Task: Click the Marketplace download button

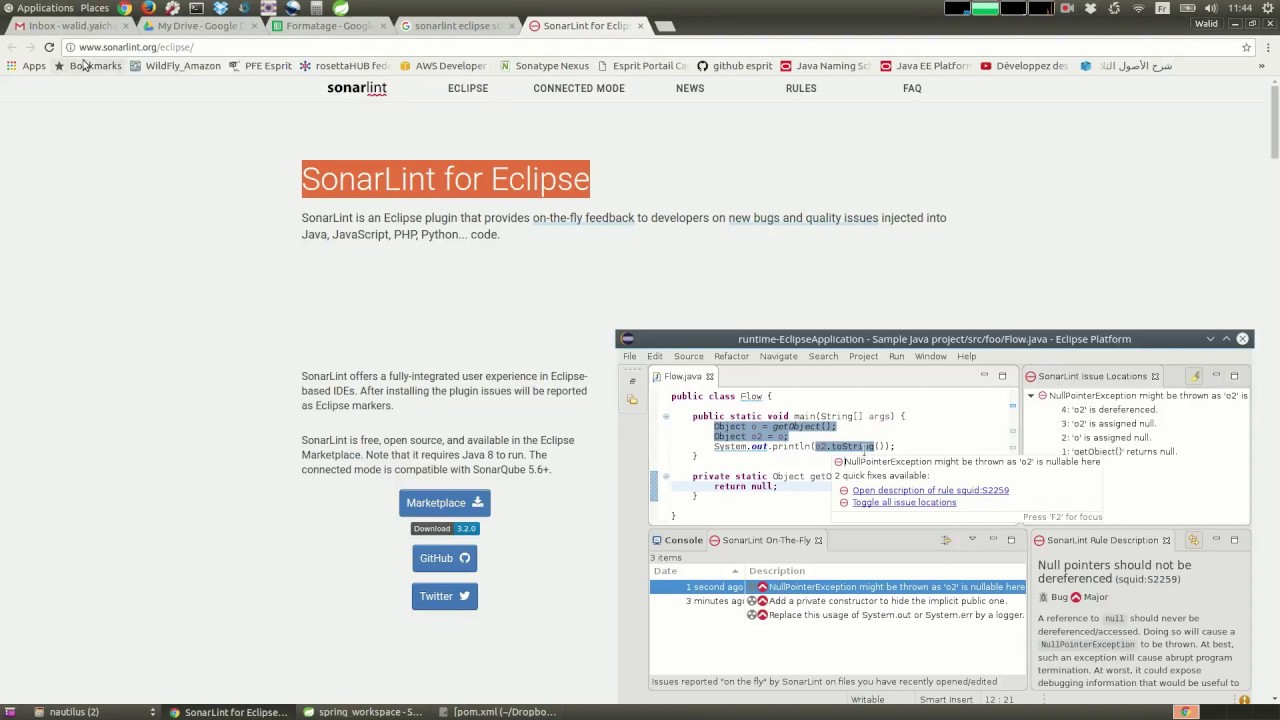Action: (445, 503)
